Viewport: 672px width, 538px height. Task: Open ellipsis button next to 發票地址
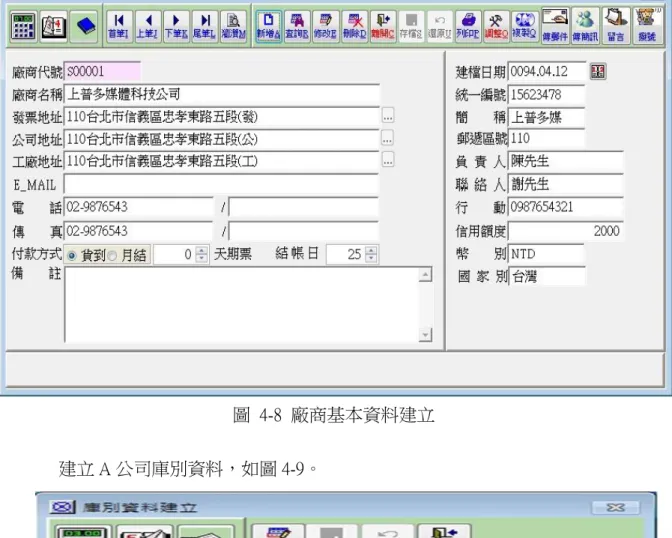(388, 116)
